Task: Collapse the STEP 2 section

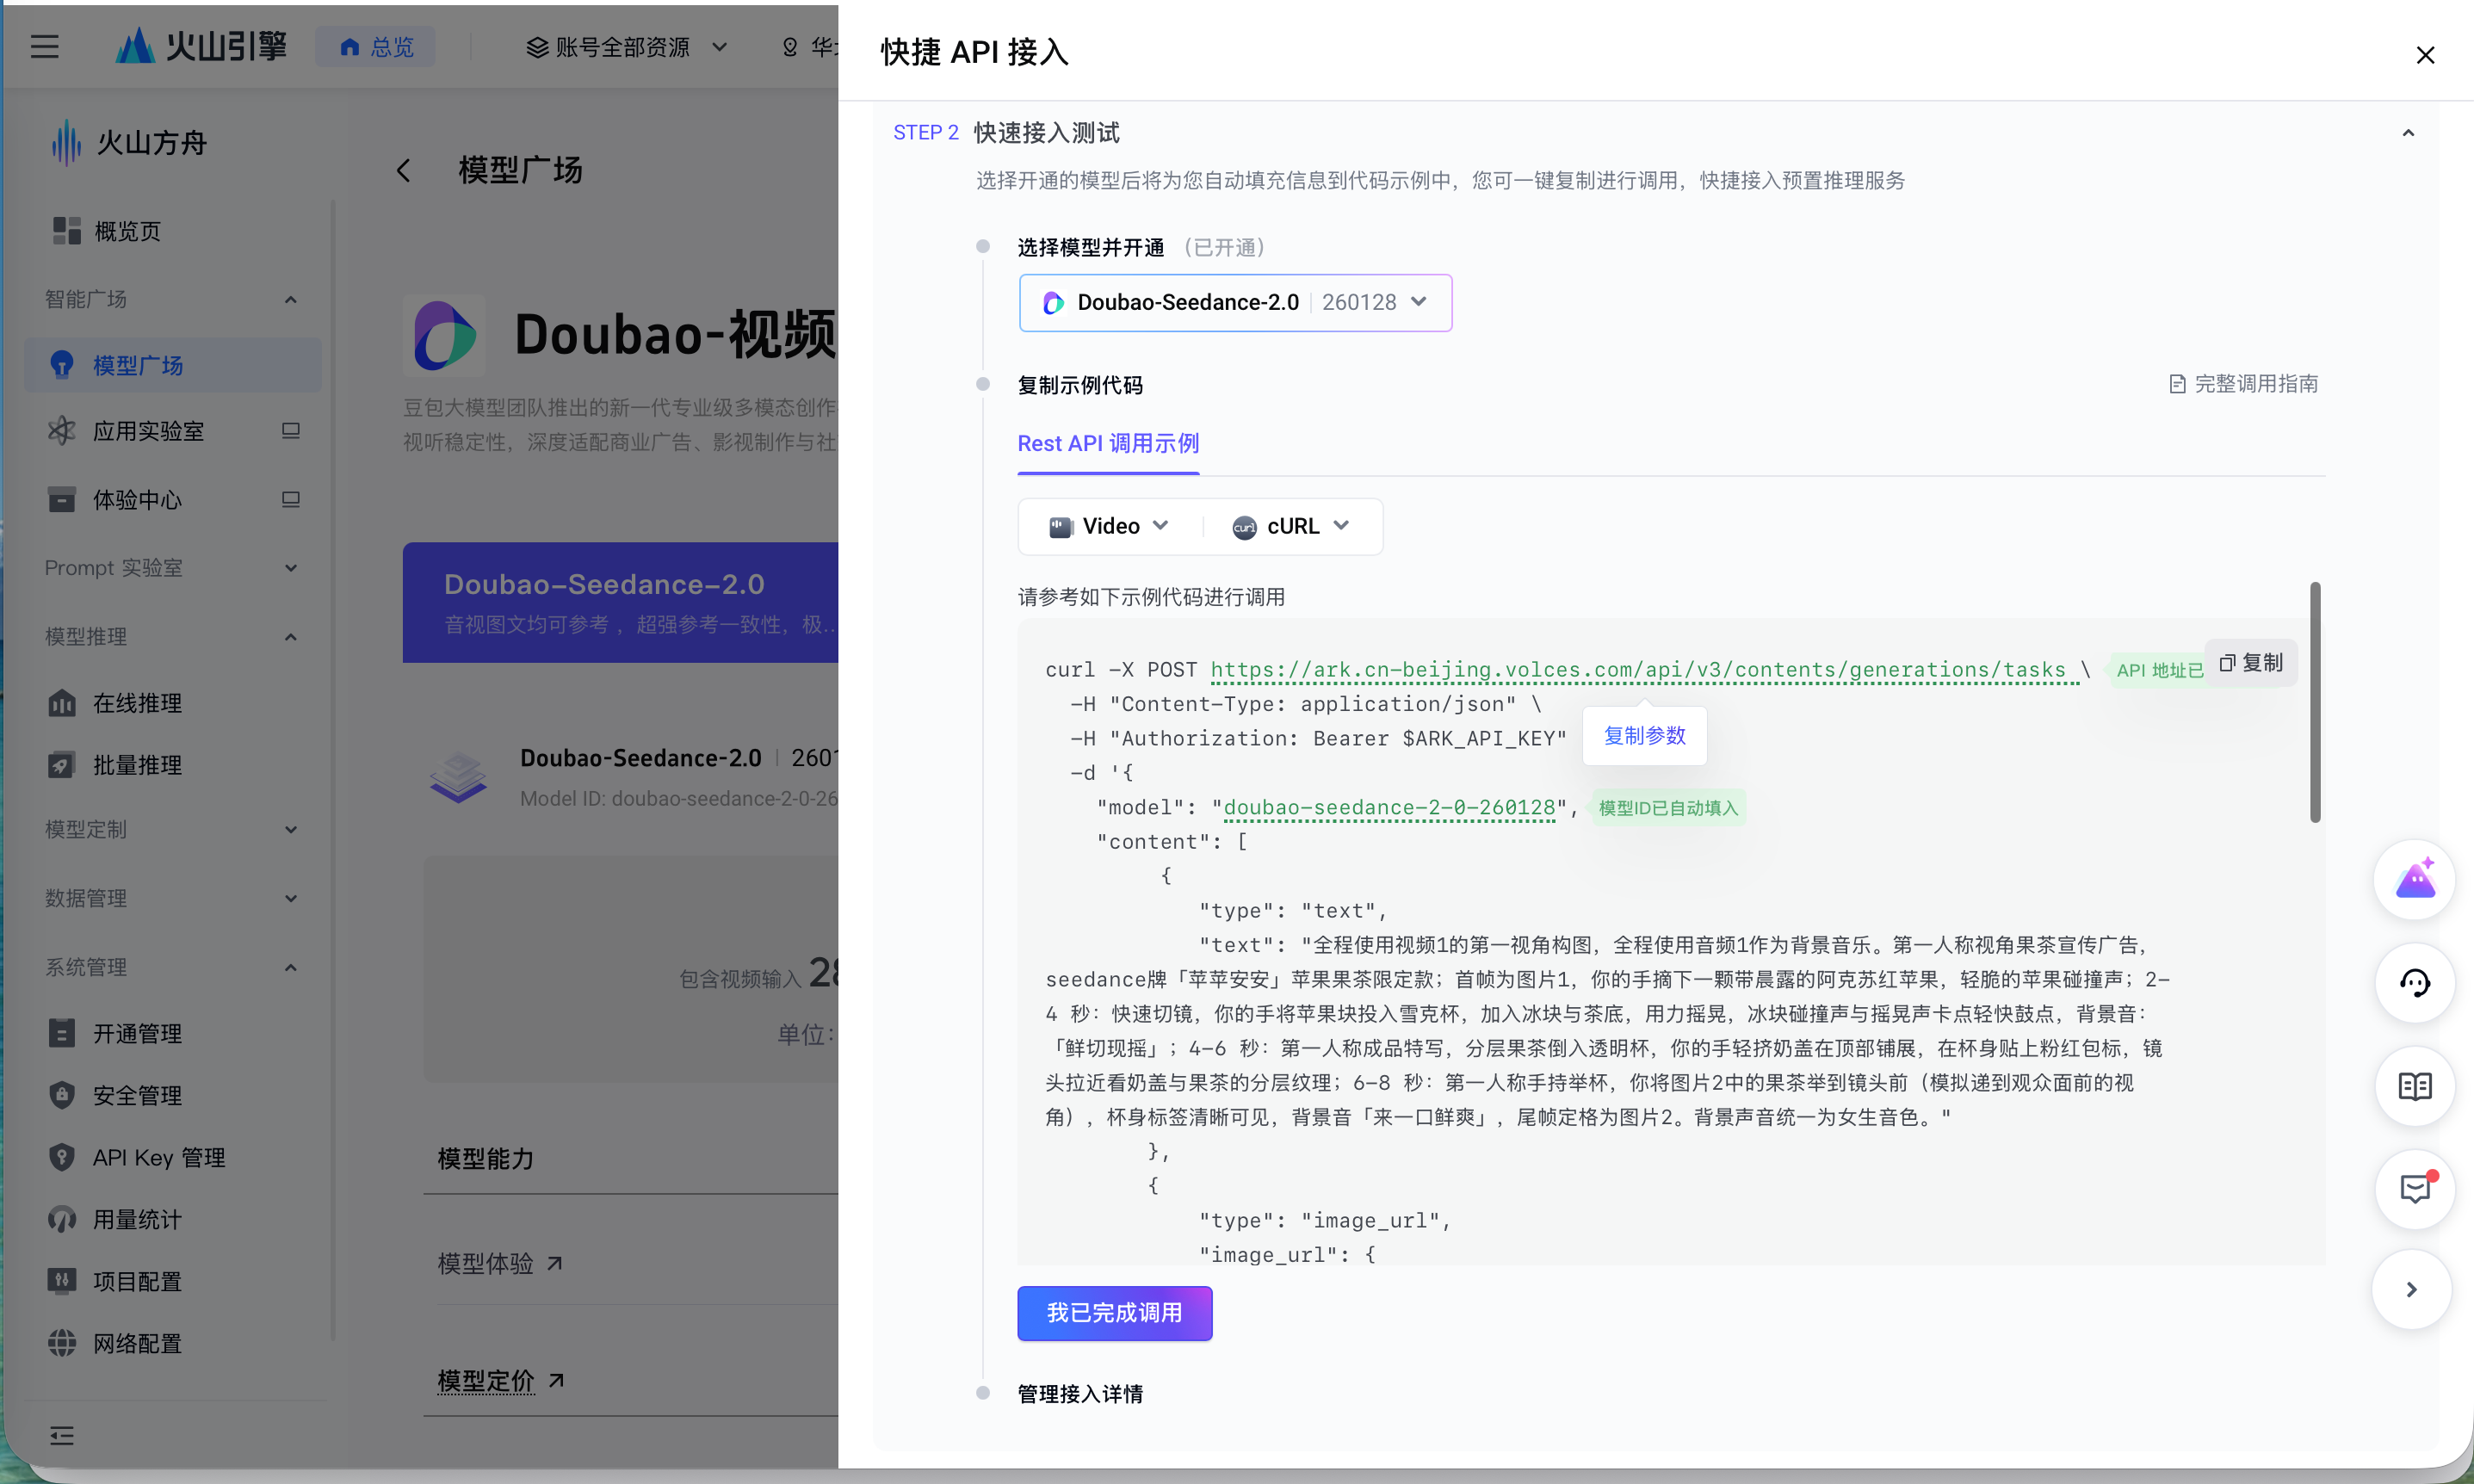Action: [2408, 133]
